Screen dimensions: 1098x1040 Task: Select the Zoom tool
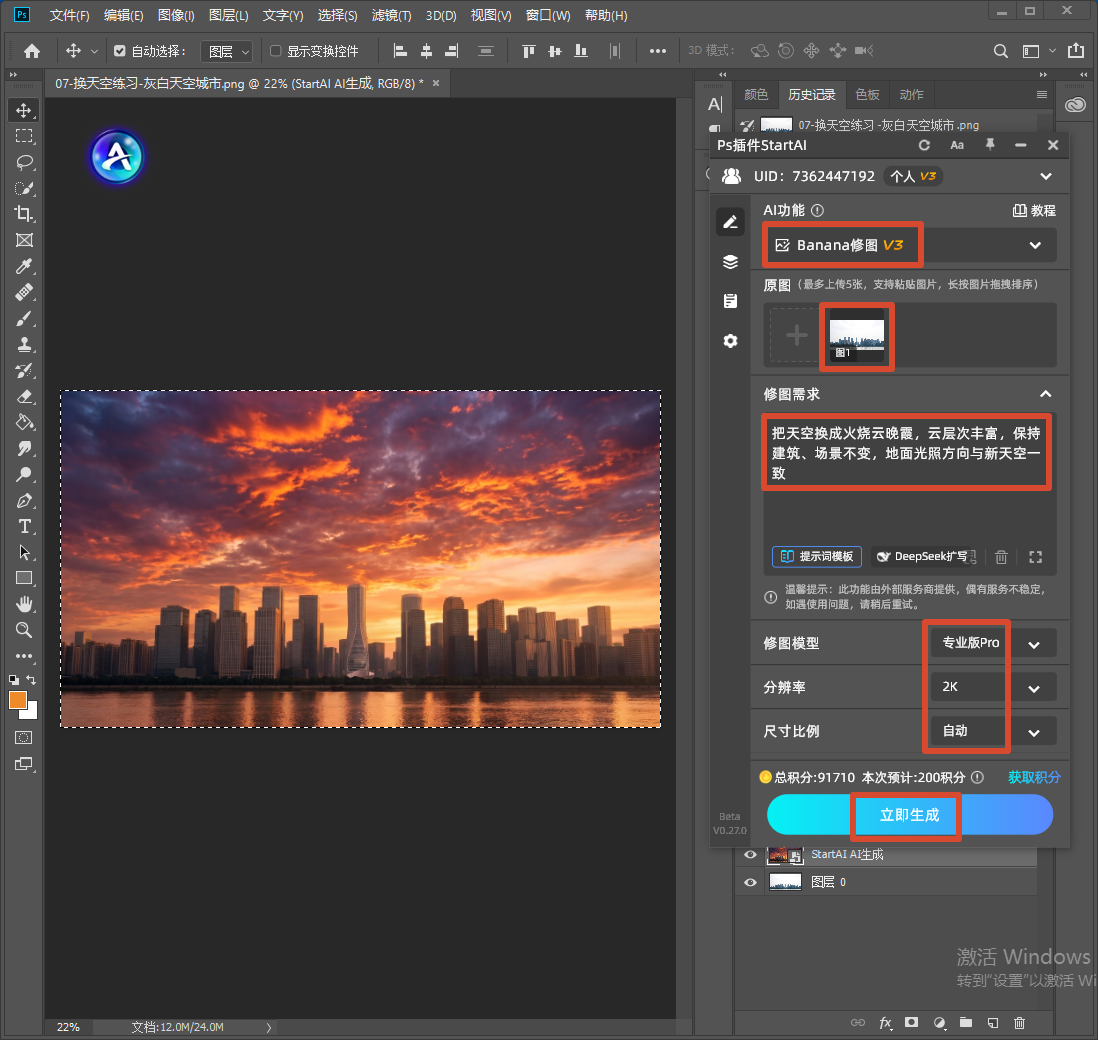click(24, 630)
